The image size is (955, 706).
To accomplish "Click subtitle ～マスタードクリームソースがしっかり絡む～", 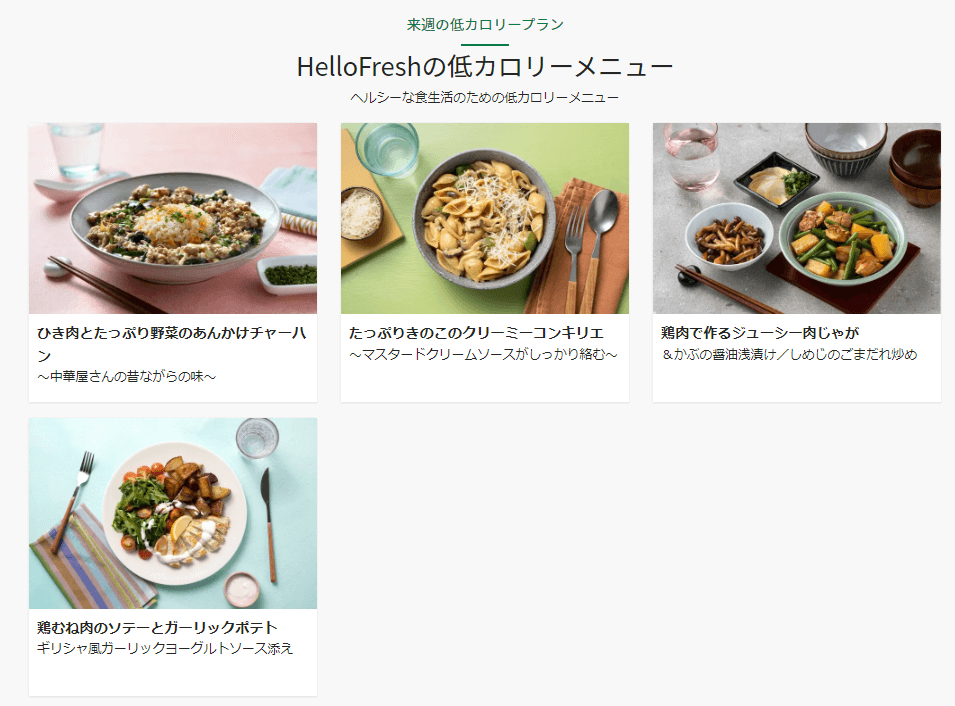I will 483,355.
